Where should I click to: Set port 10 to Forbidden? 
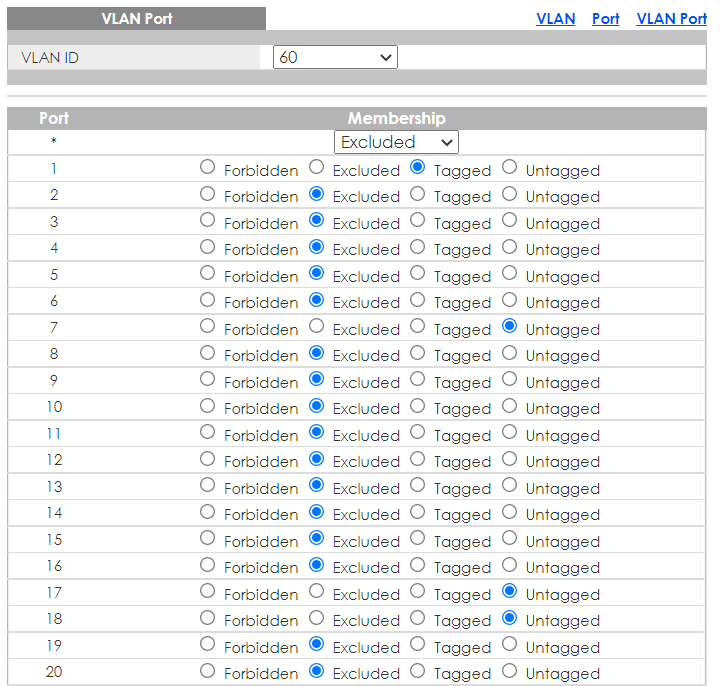pos(208,406)
